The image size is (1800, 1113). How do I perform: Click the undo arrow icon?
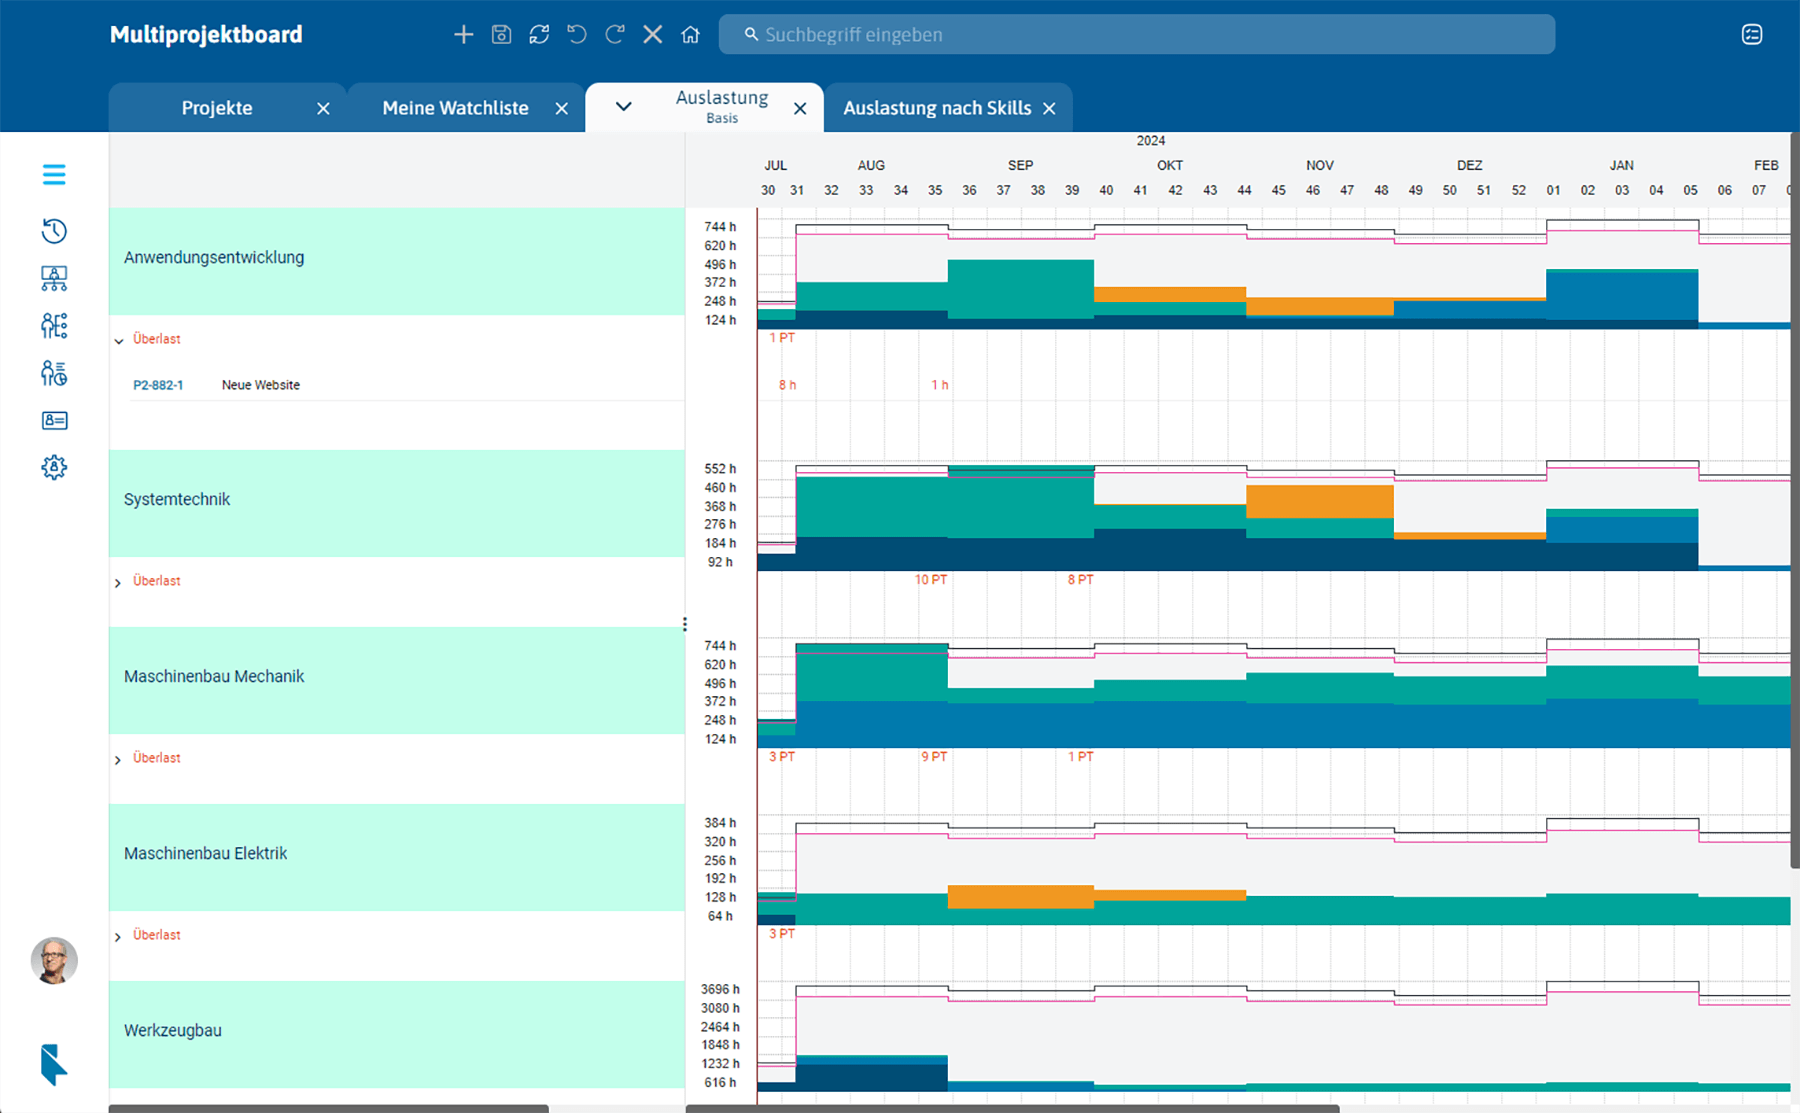pos(577,35)
